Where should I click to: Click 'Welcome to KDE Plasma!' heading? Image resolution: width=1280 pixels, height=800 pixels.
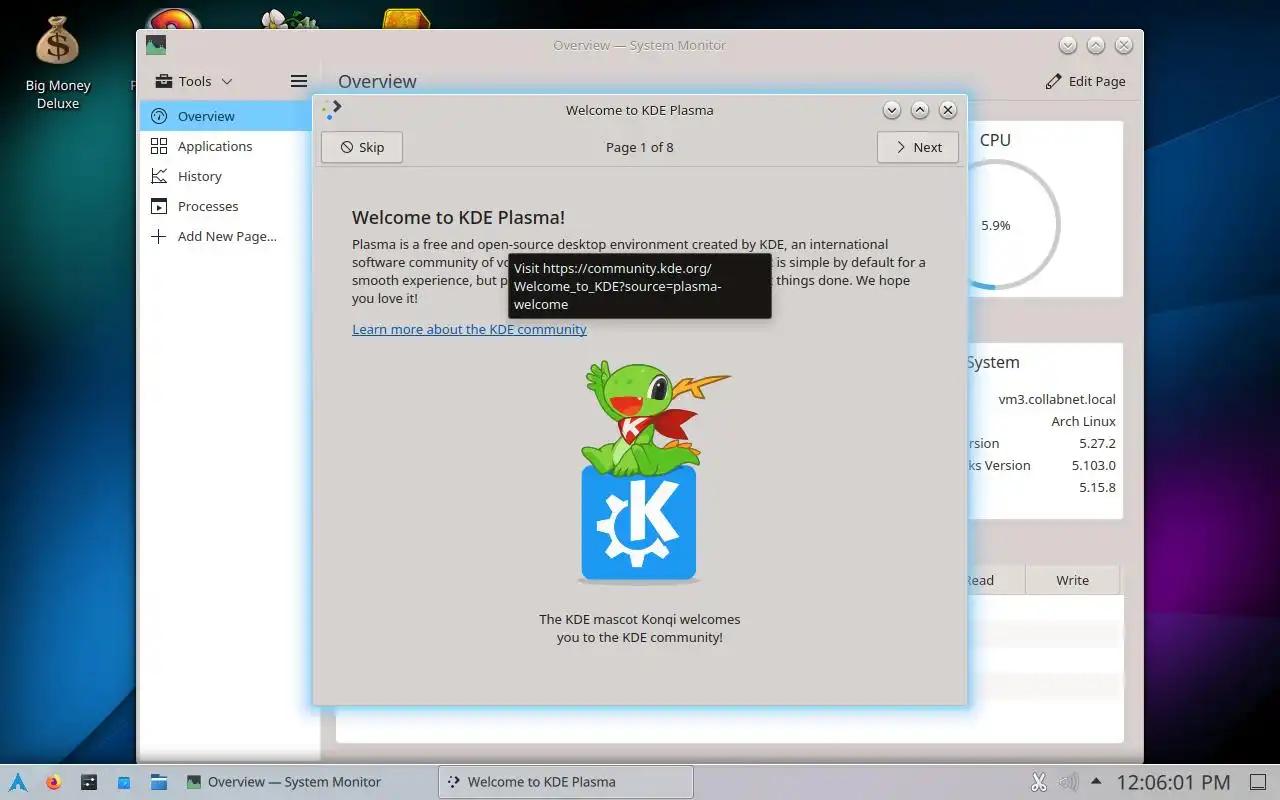[x=459, y=217]
